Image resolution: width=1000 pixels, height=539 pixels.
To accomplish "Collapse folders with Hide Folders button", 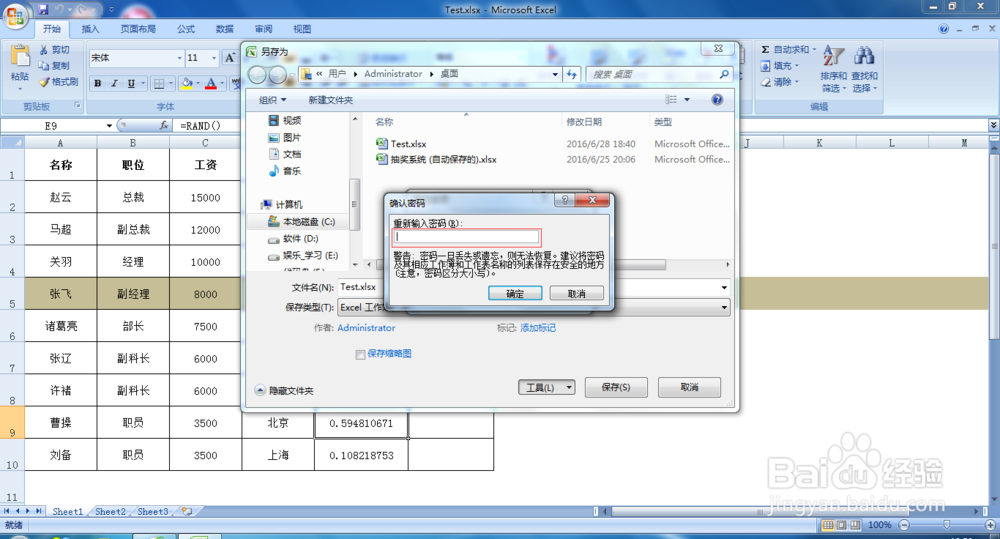I will (284, 390).
